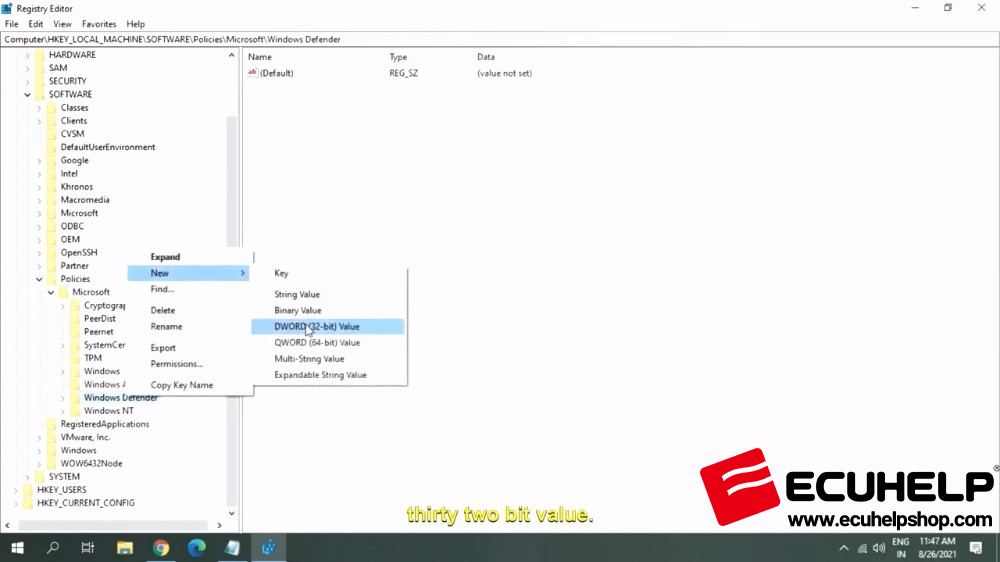Open the Action Center notifications icon
The width and height of the screenshot is (1000, 562).
[976, 547]
